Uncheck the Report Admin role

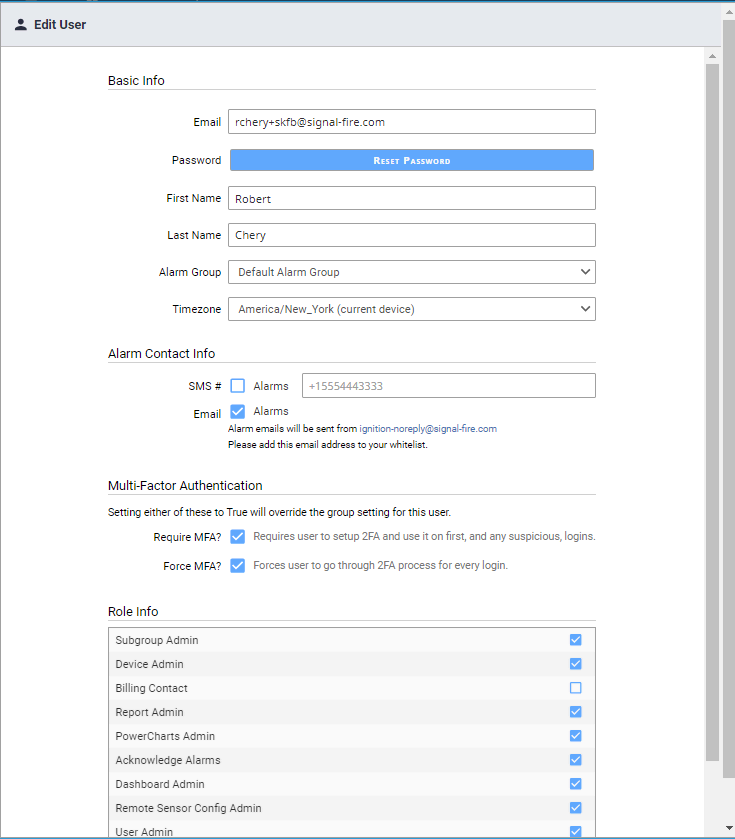click(x=576, y=712)
